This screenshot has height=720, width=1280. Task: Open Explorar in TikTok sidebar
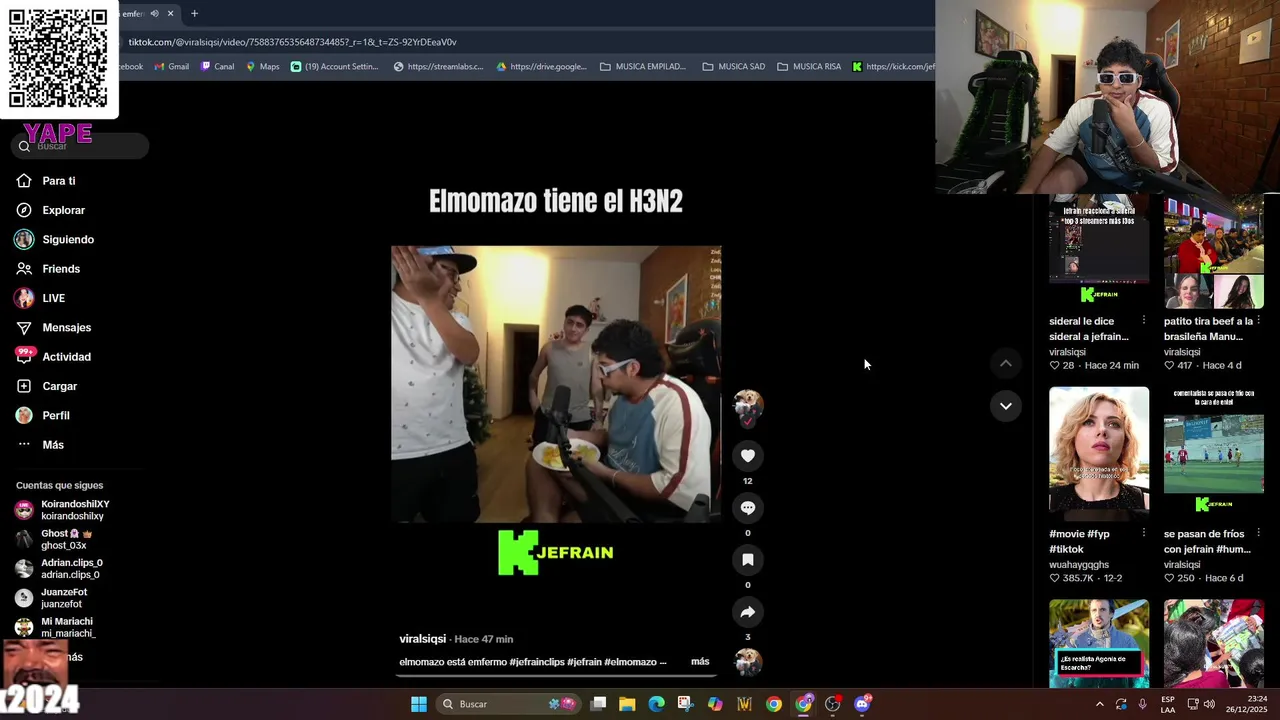(x=63, y=210)
